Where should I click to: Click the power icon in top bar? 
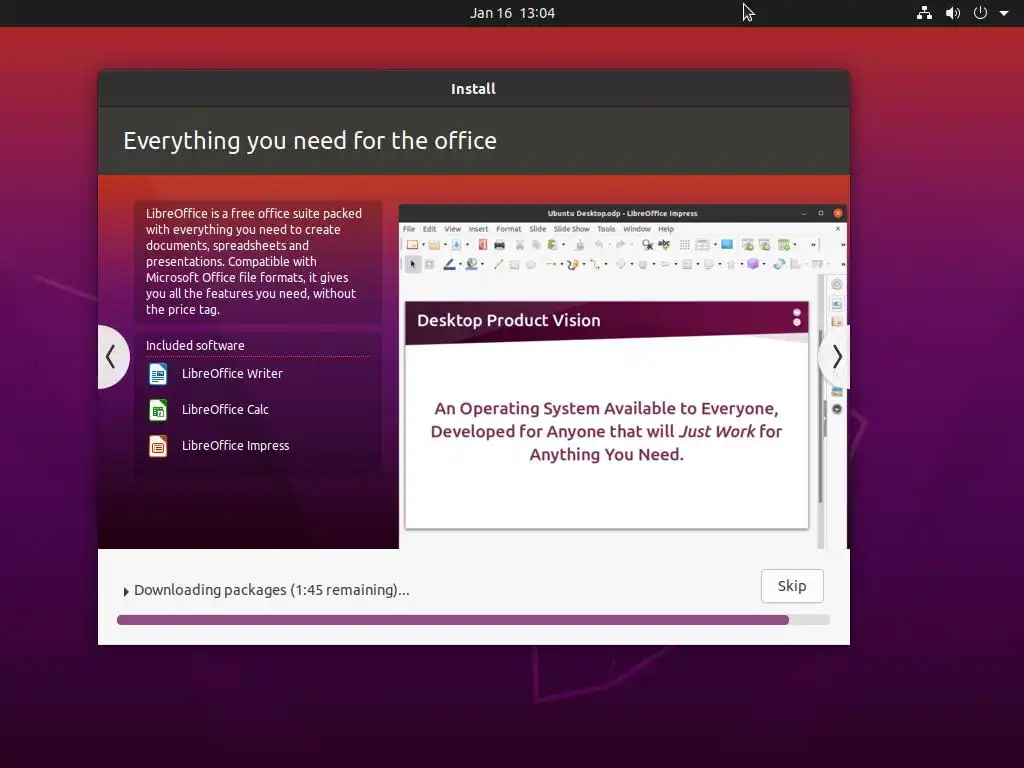click(980, 13)
